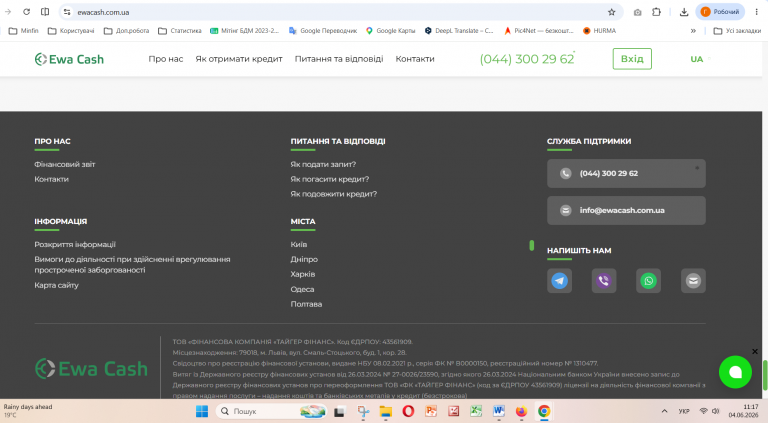Open the Доп.робота bookmark folder
The image size is (768, 423).
pos(126,30)
